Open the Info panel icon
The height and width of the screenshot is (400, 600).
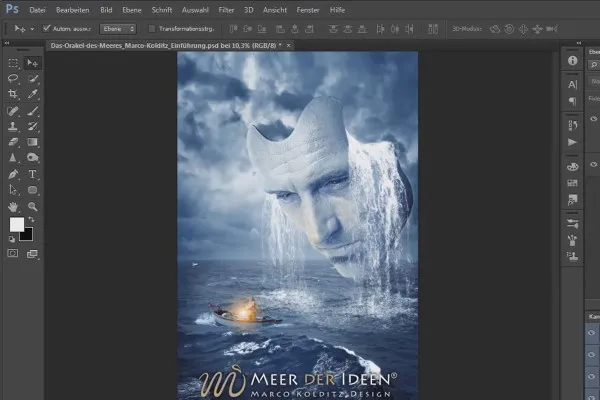tap(572, 61)
